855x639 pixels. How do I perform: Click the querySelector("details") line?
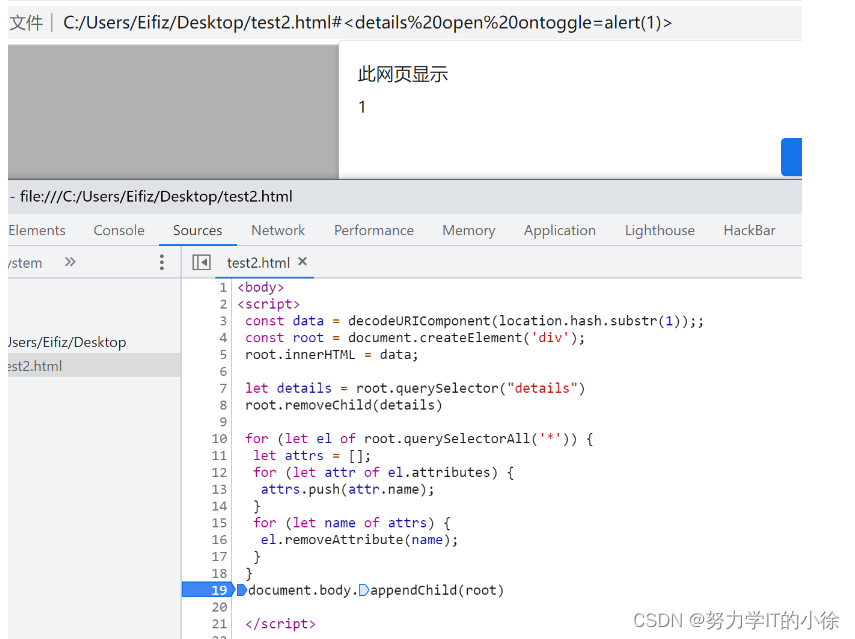pos(415,388)
